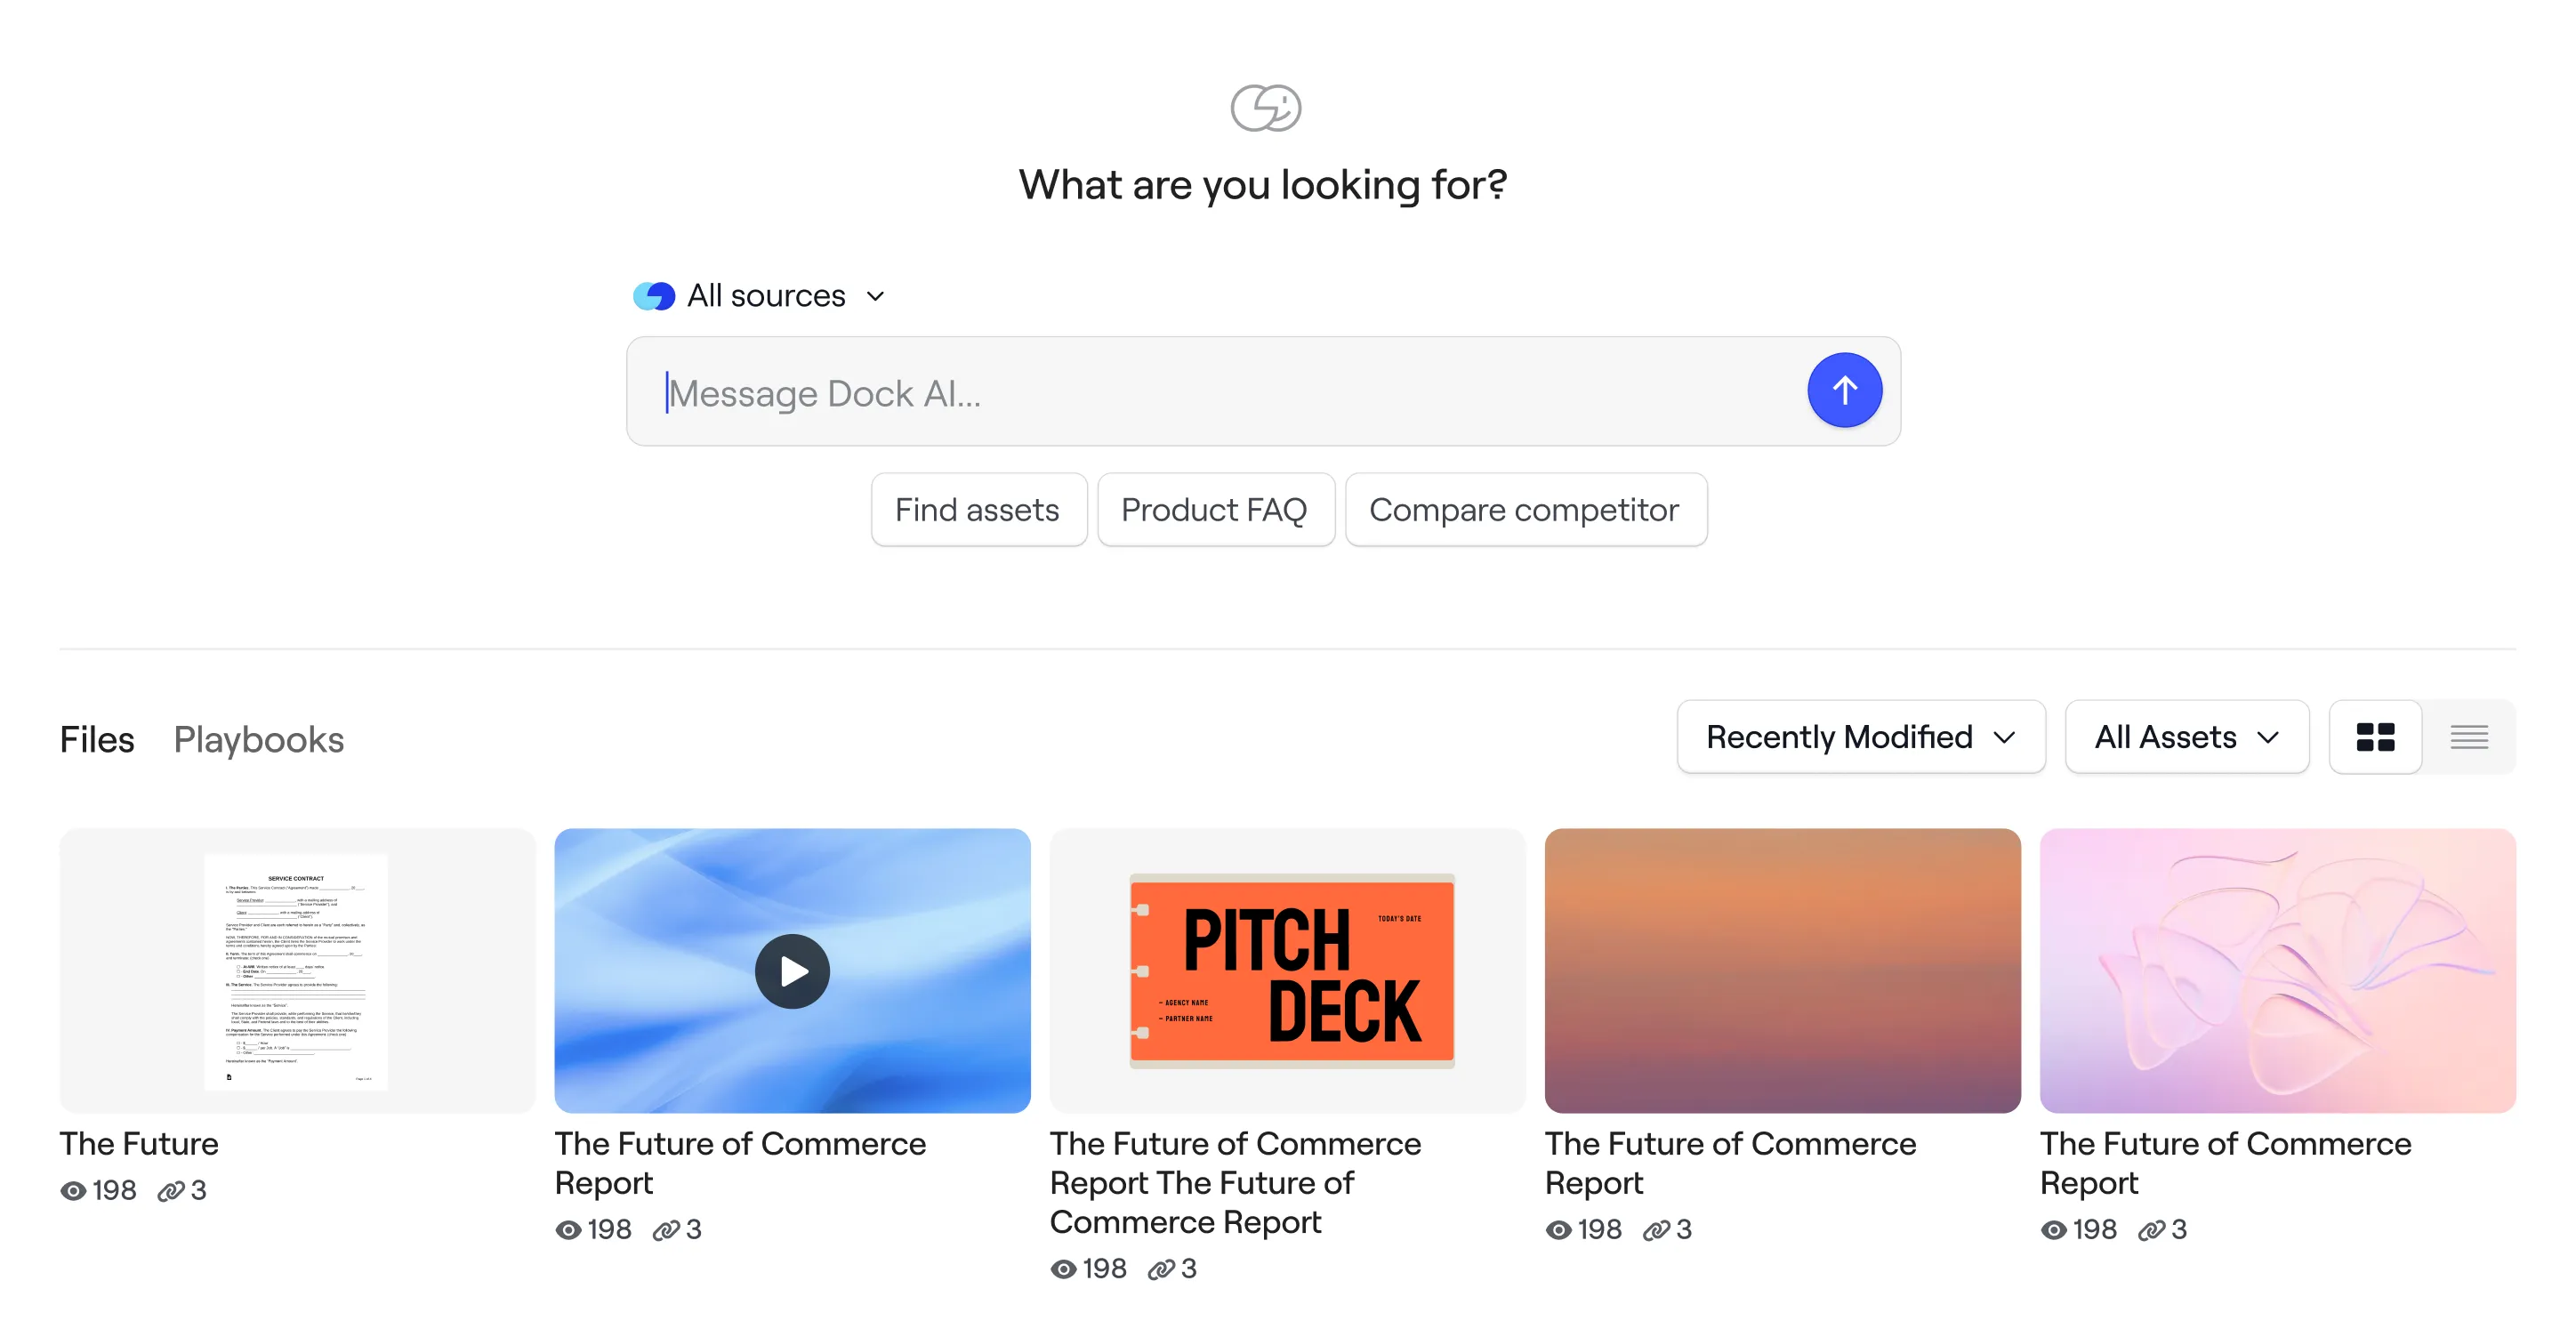Send message with the blue arrow button

click(x=1844, y=390)
